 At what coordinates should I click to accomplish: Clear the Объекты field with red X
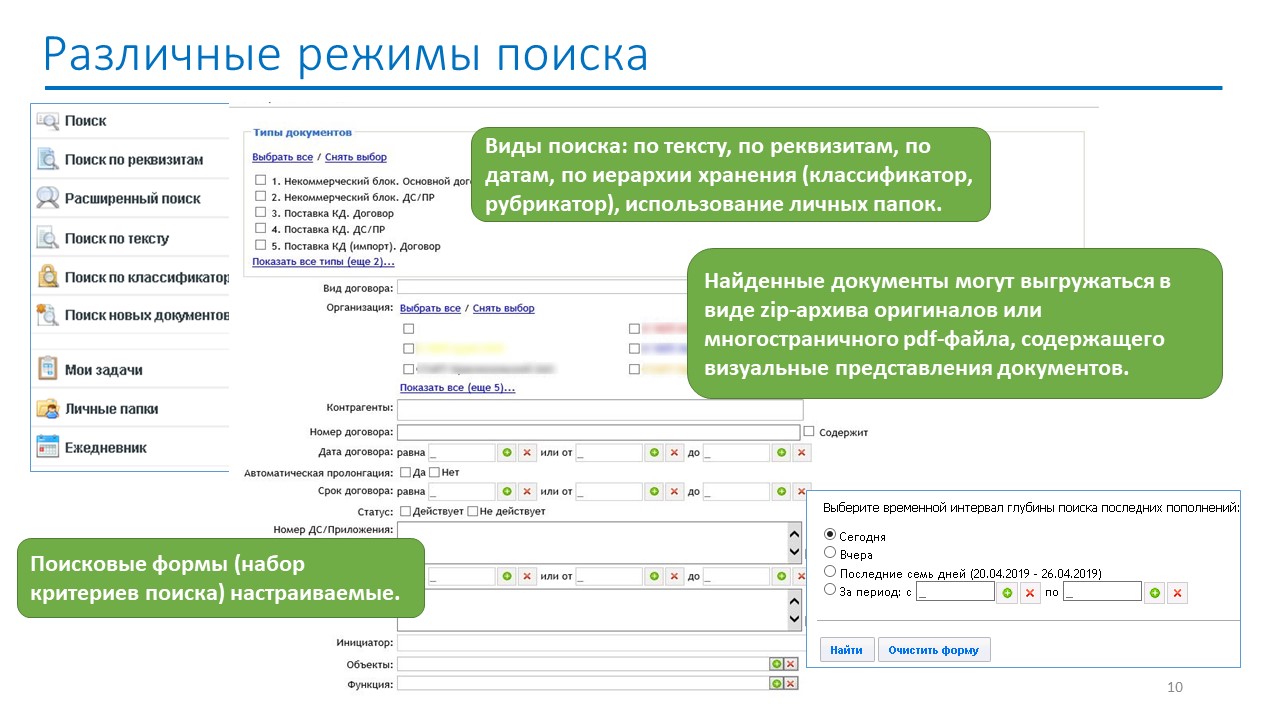pos(791,664)
